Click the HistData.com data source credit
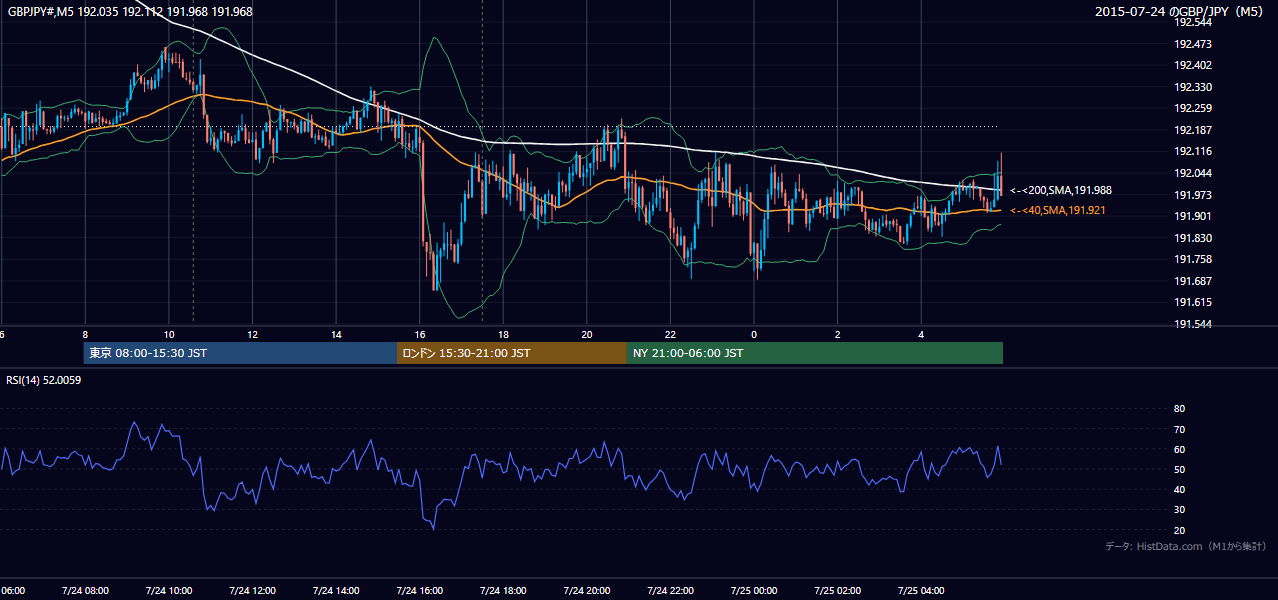 tap(1186, 546)
